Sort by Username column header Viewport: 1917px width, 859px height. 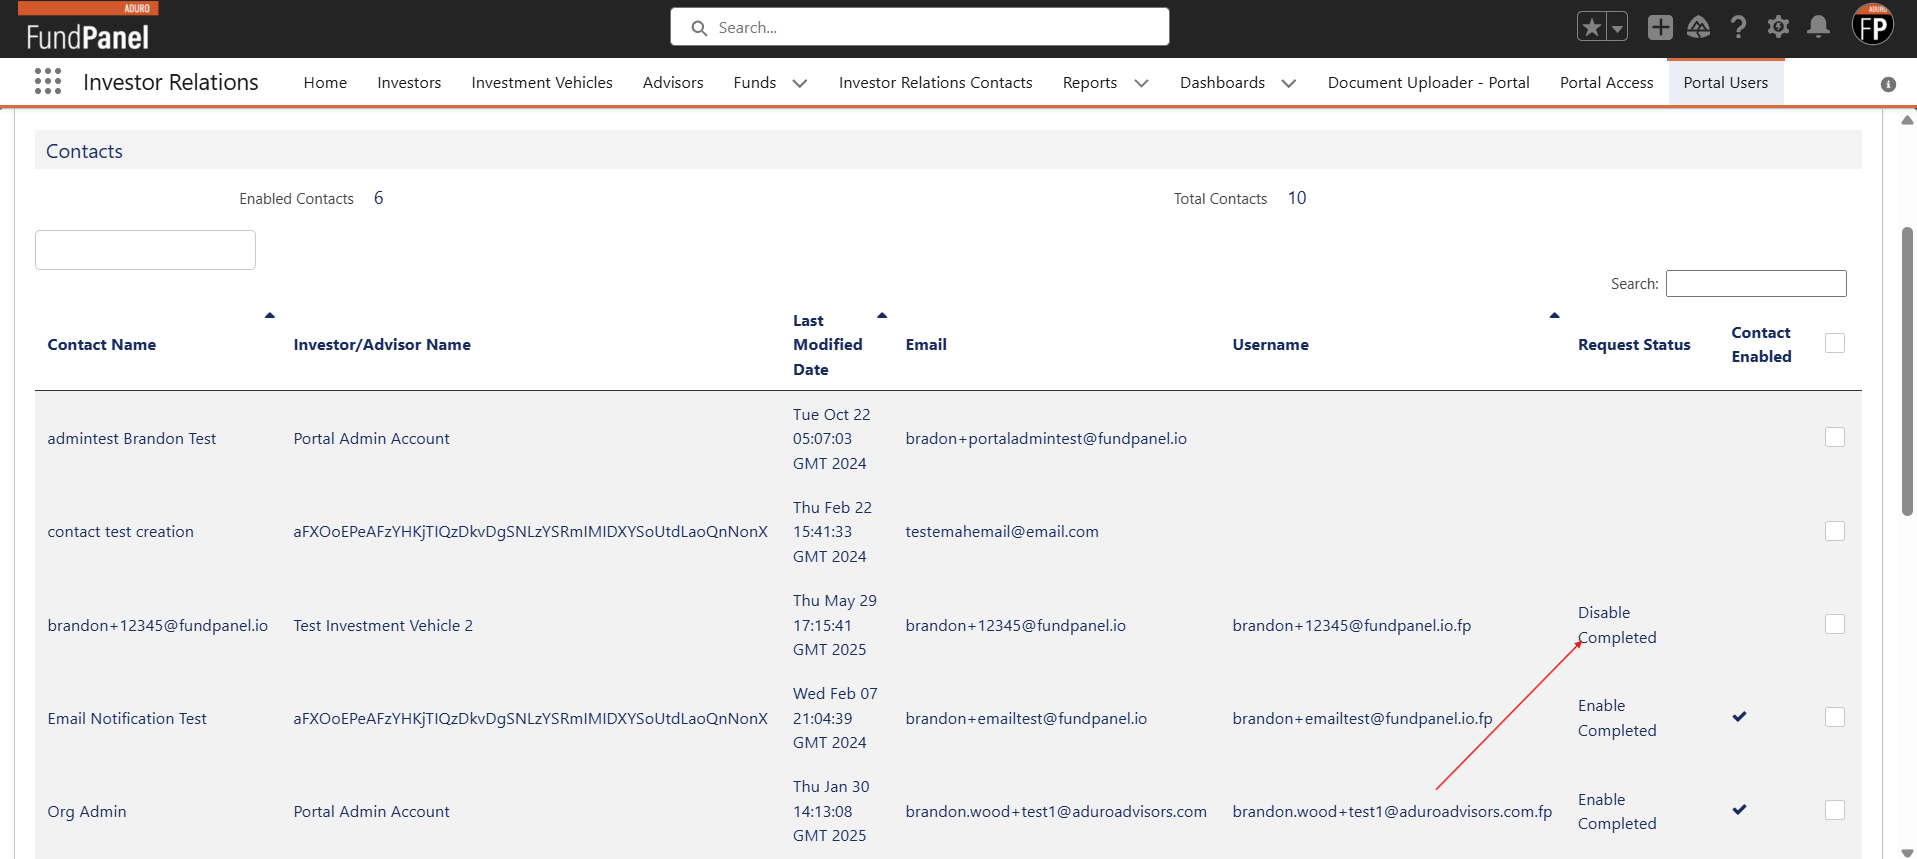[1270, 344]
